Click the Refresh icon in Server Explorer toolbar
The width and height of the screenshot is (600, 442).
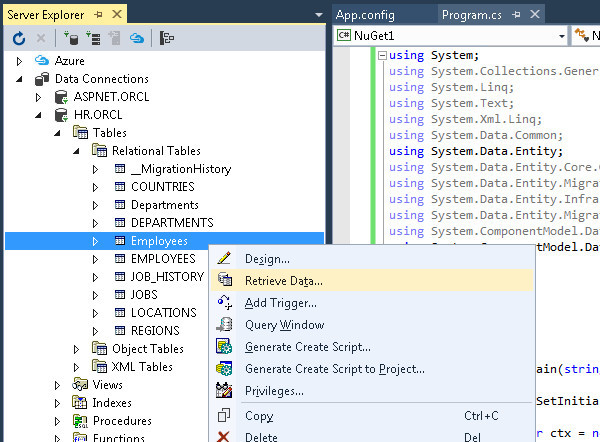(19, 37)
